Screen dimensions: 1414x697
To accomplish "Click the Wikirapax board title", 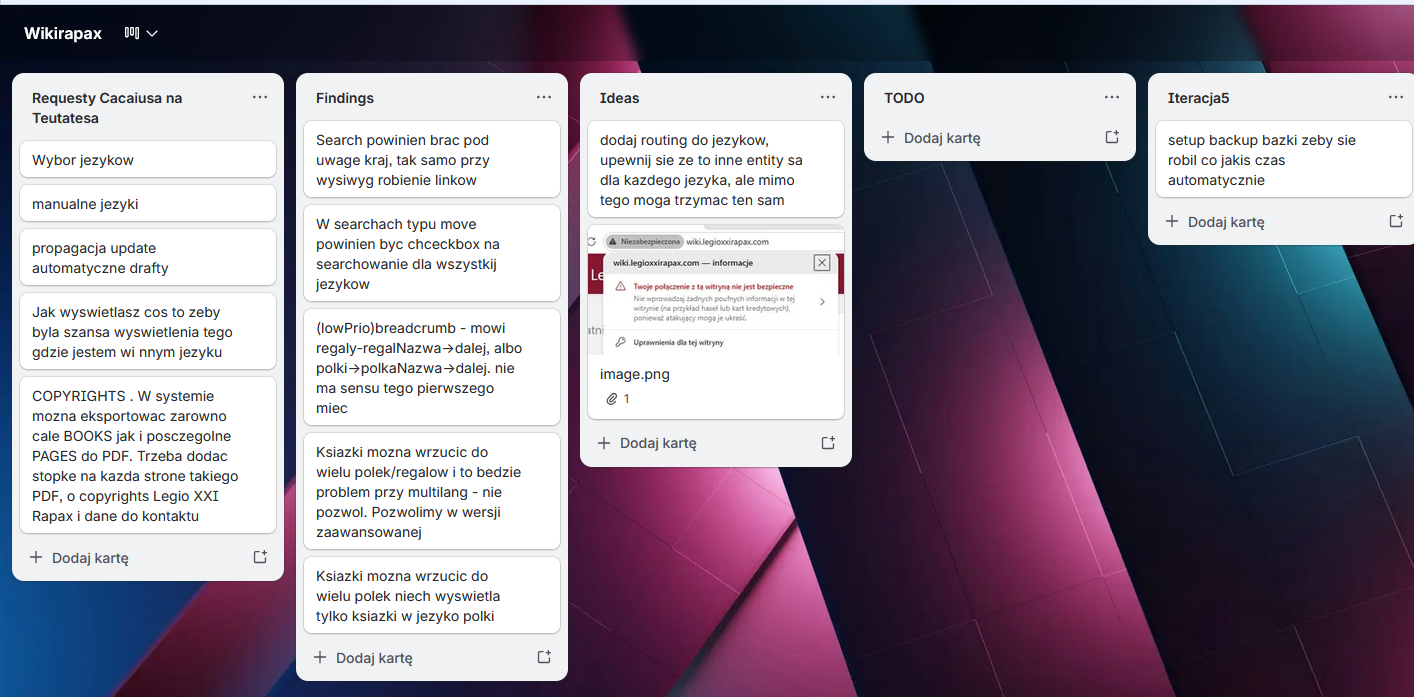I will pos(63,33).
